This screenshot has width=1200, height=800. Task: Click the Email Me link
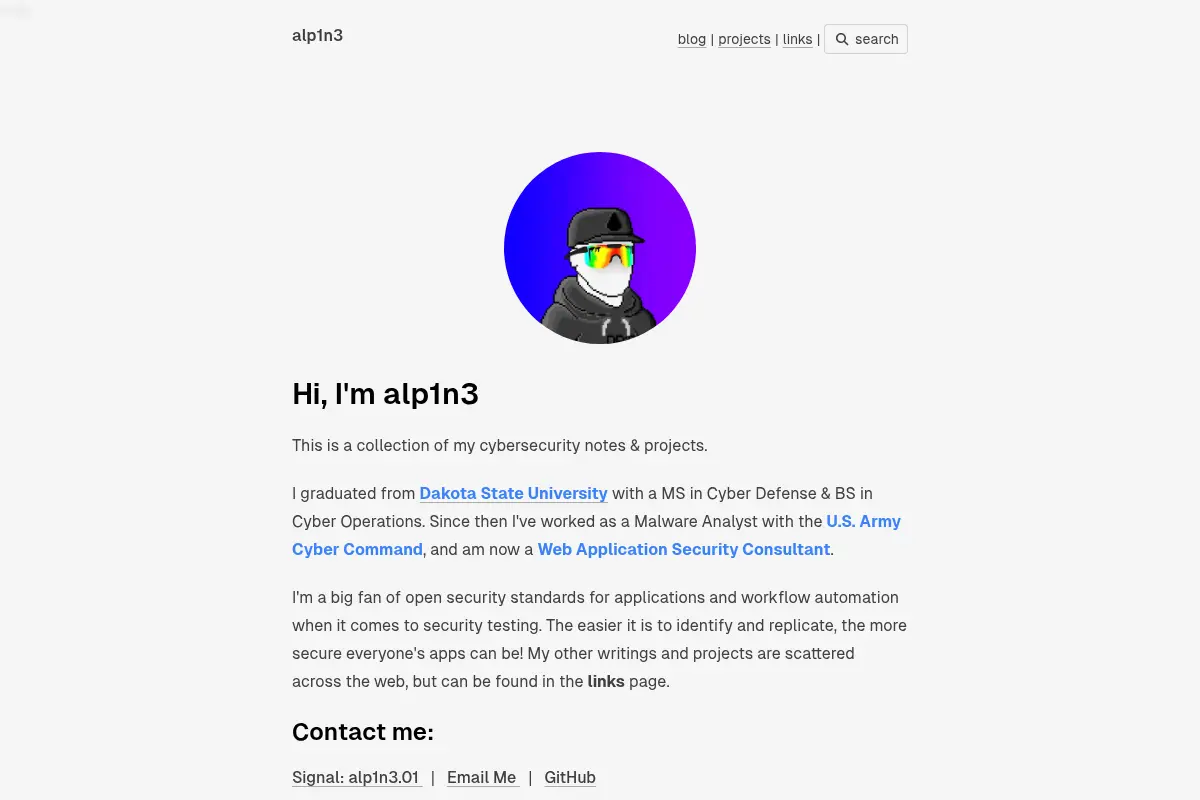(x=482, y=777)
